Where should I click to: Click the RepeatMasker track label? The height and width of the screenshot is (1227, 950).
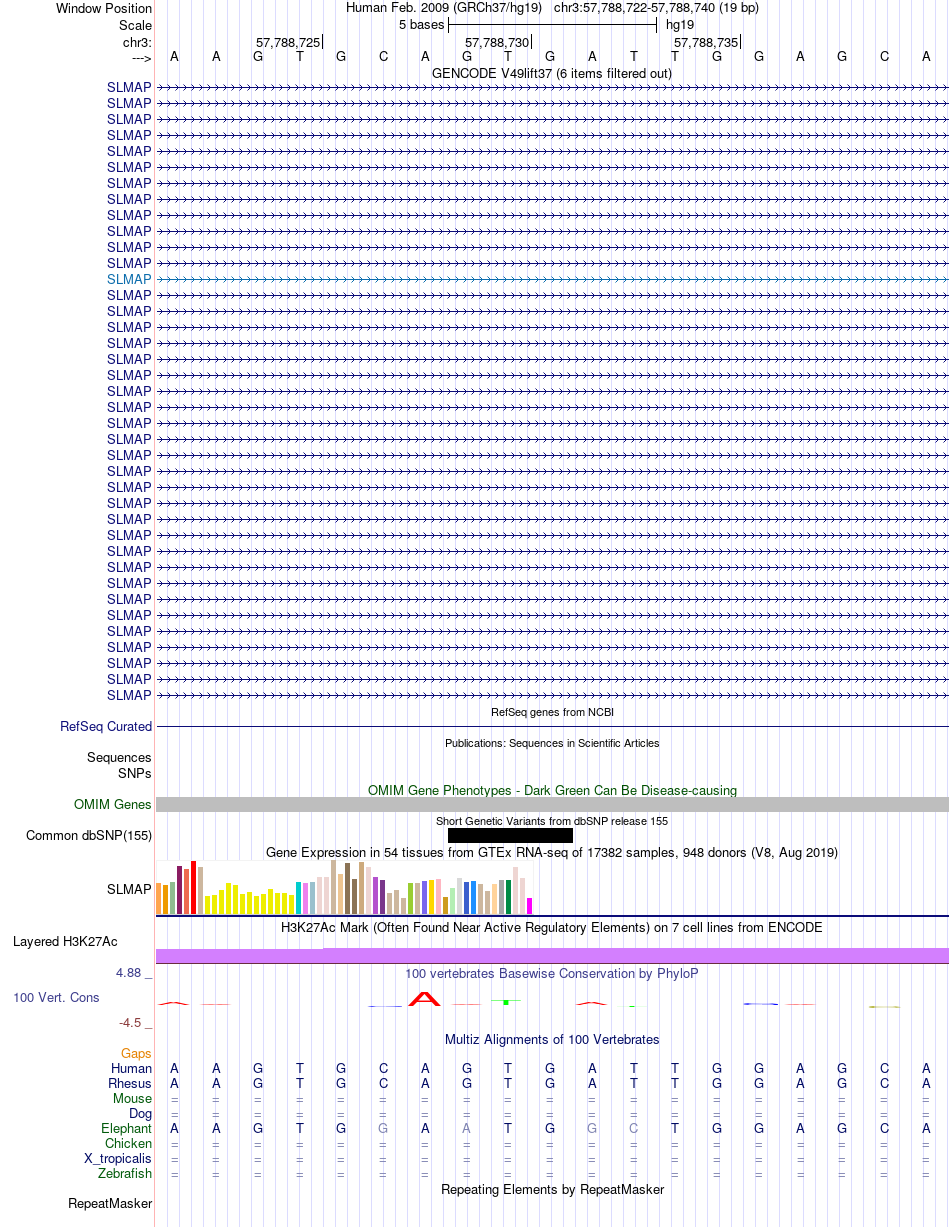coord(110,1204)
